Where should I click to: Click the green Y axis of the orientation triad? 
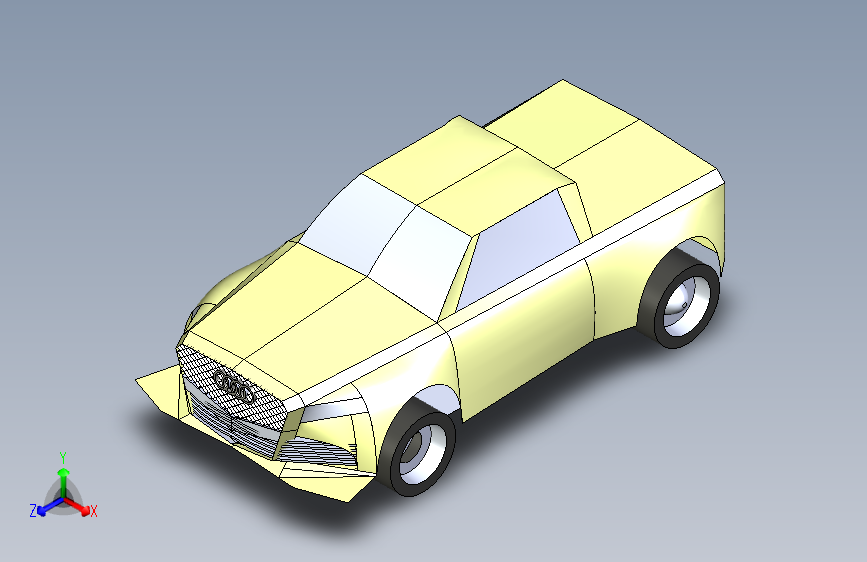(x=64, y=481)
